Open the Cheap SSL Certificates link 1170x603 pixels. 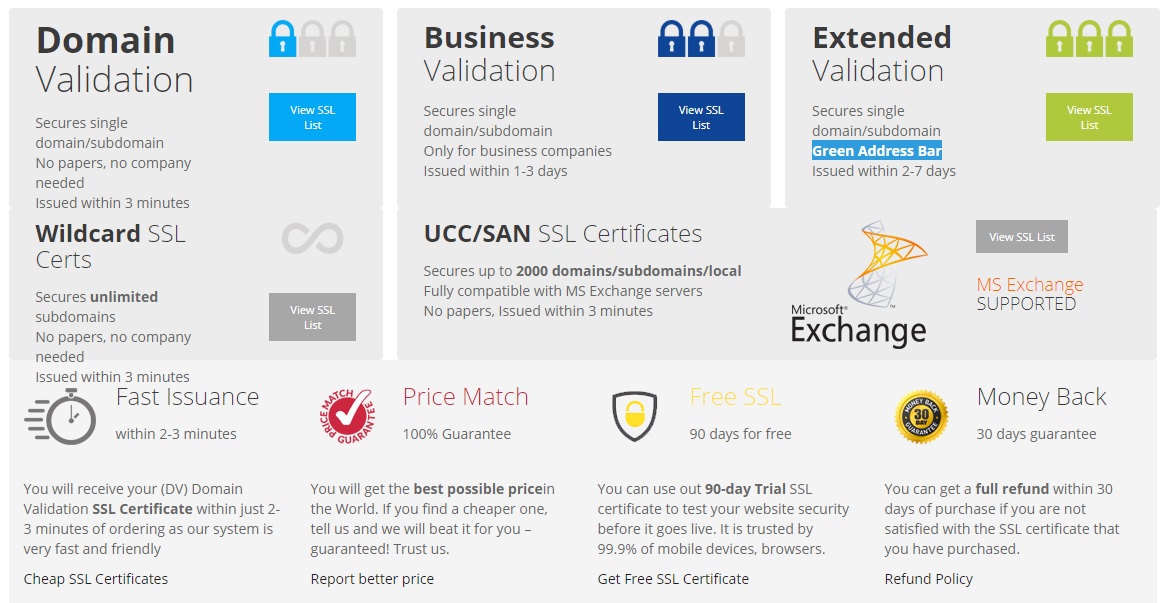coord(96,578)
